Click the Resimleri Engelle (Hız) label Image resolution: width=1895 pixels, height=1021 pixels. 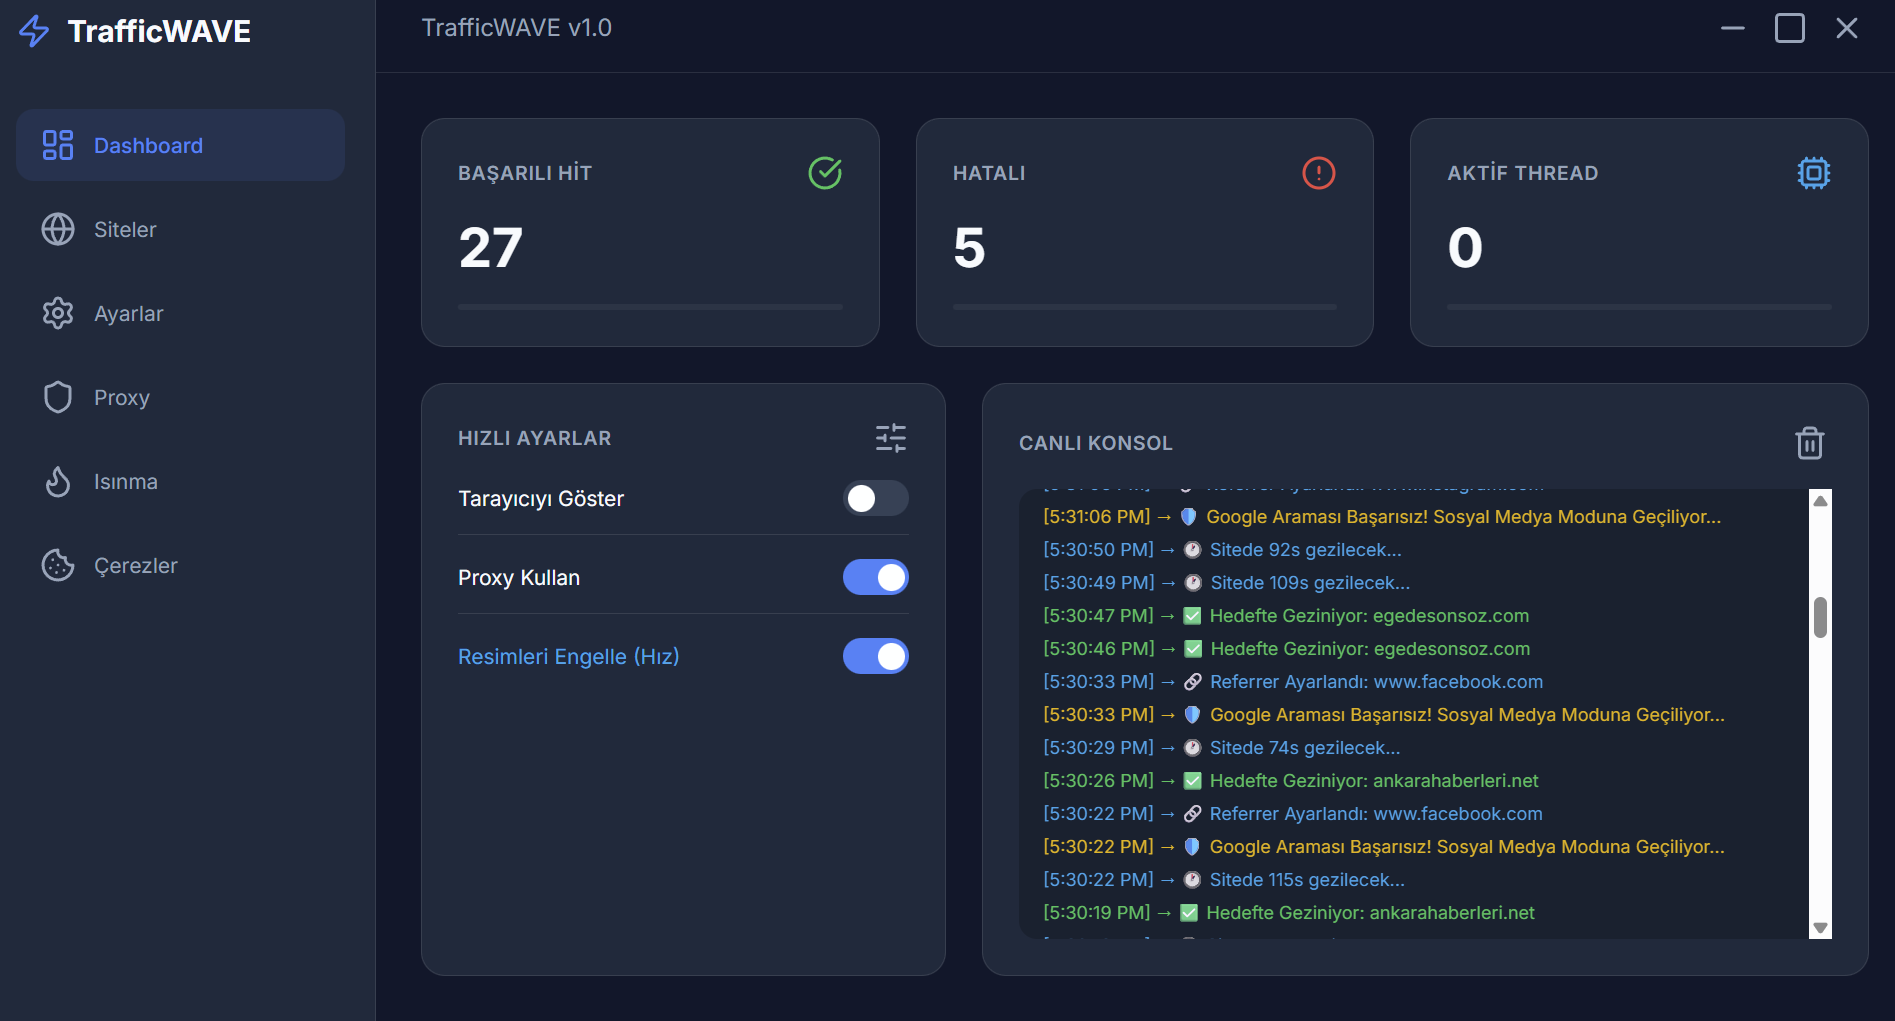point(568,656)
